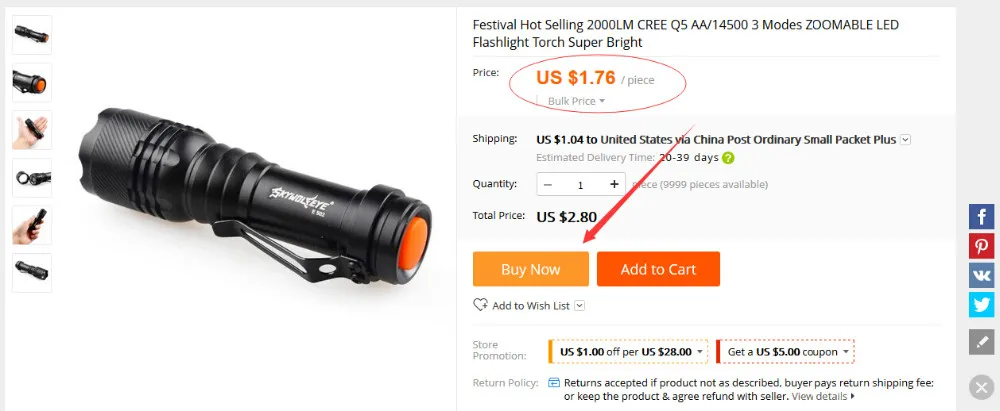Open the pencil edit icon
This screenshot has height=411, width=1000.
pyautogui.click(x=982, y=341)
